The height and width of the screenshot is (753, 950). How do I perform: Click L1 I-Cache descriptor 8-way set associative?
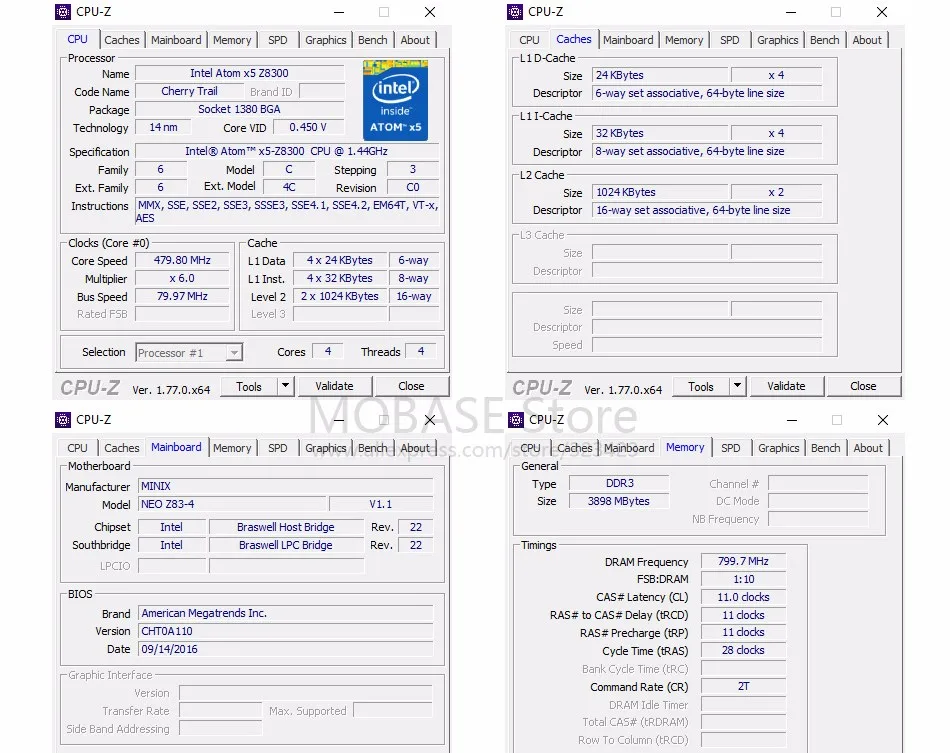tap(707, 151)
